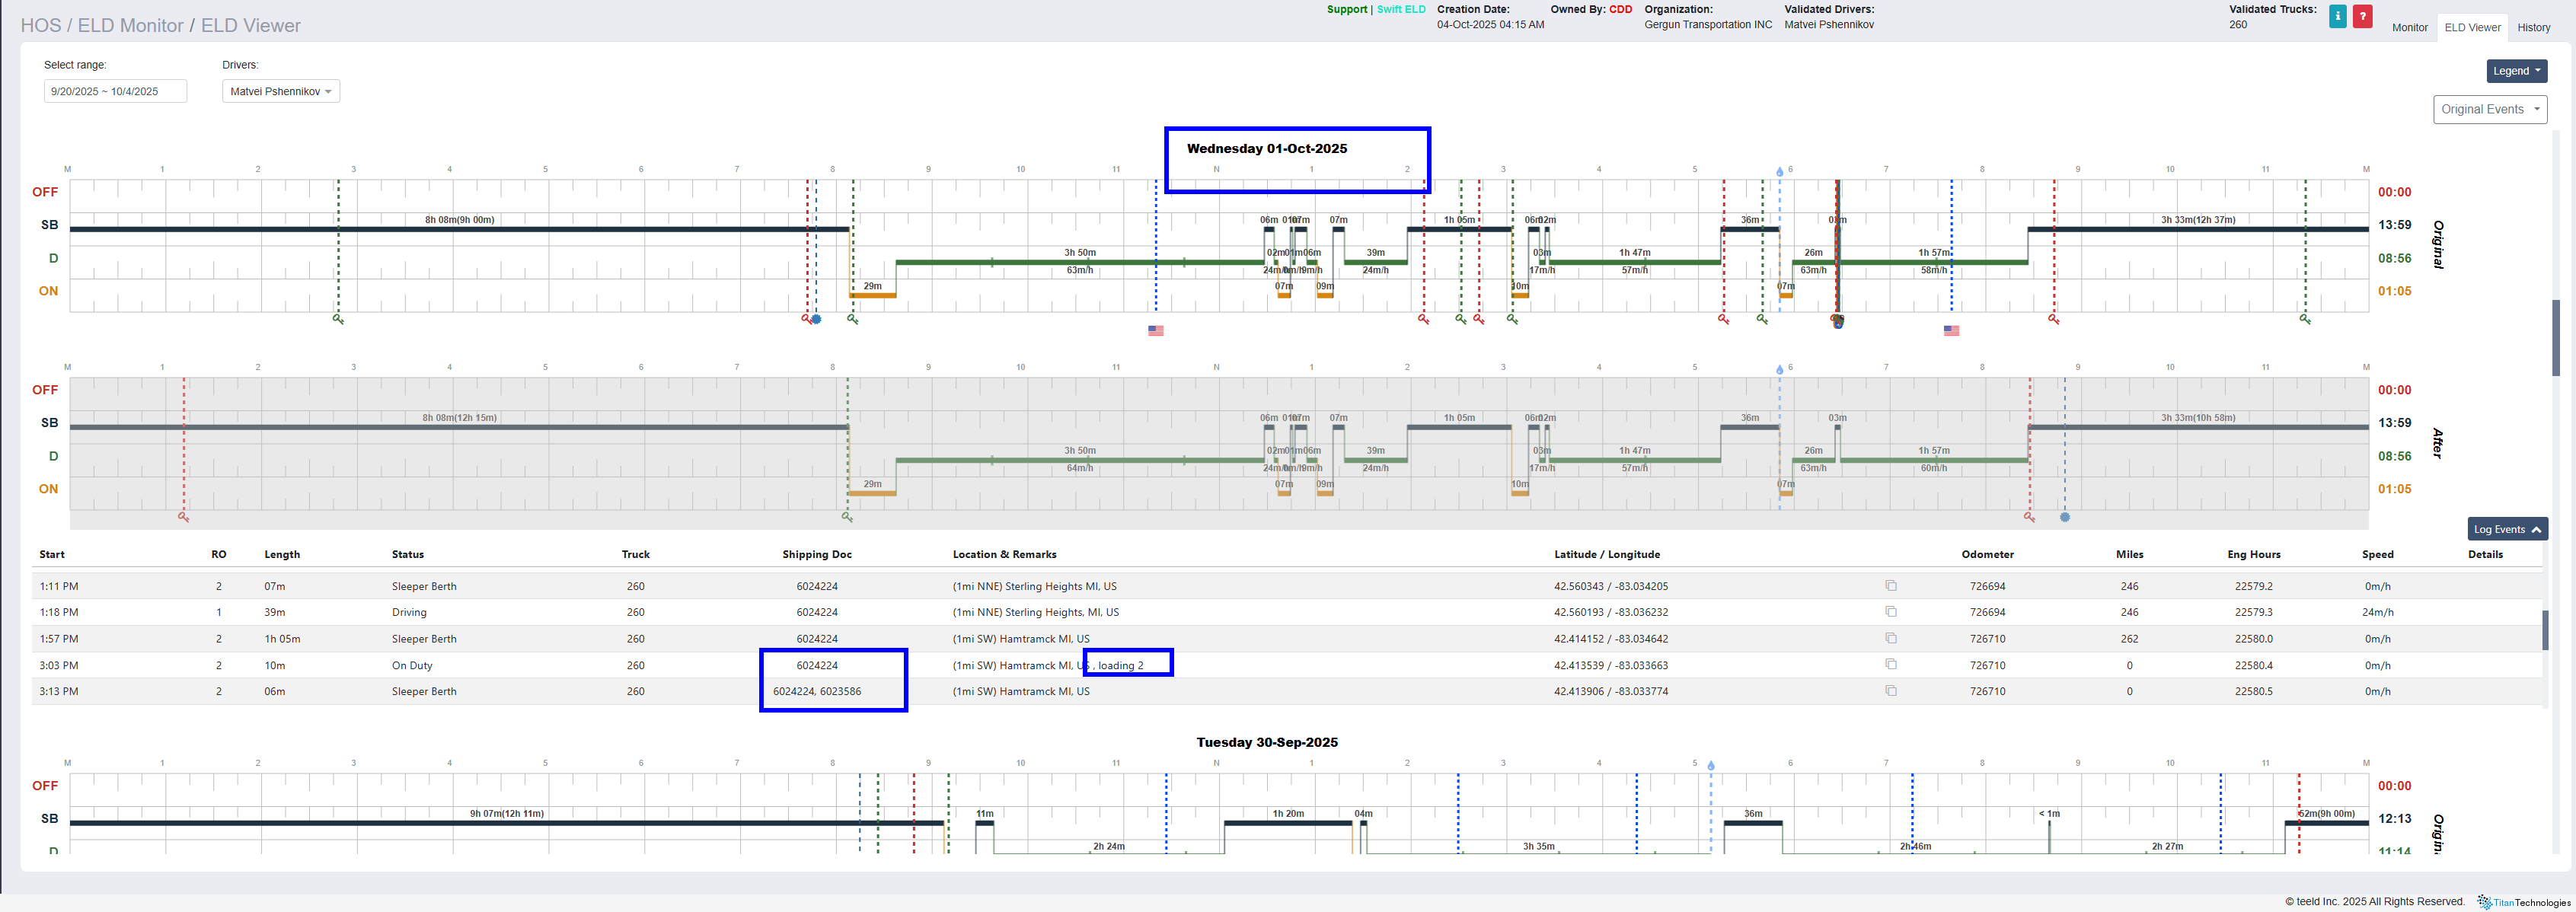
Task: Collapse the Log Events panel
Action: 2506,529
